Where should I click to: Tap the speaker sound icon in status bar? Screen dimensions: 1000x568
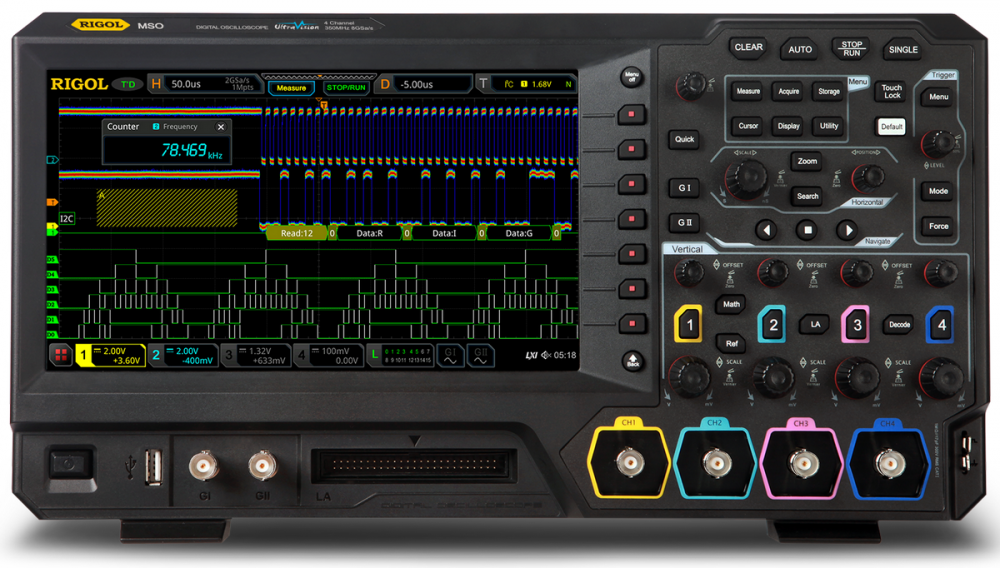tap(546, 355)
